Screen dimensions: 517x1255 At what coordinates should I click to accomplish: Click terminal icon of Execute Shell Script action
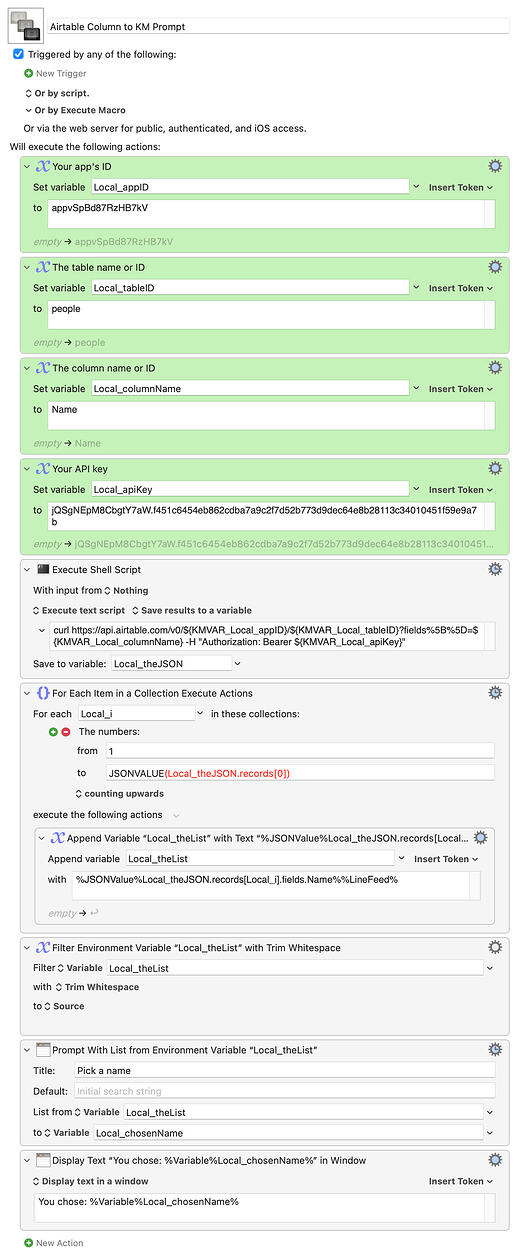[43, 569]
